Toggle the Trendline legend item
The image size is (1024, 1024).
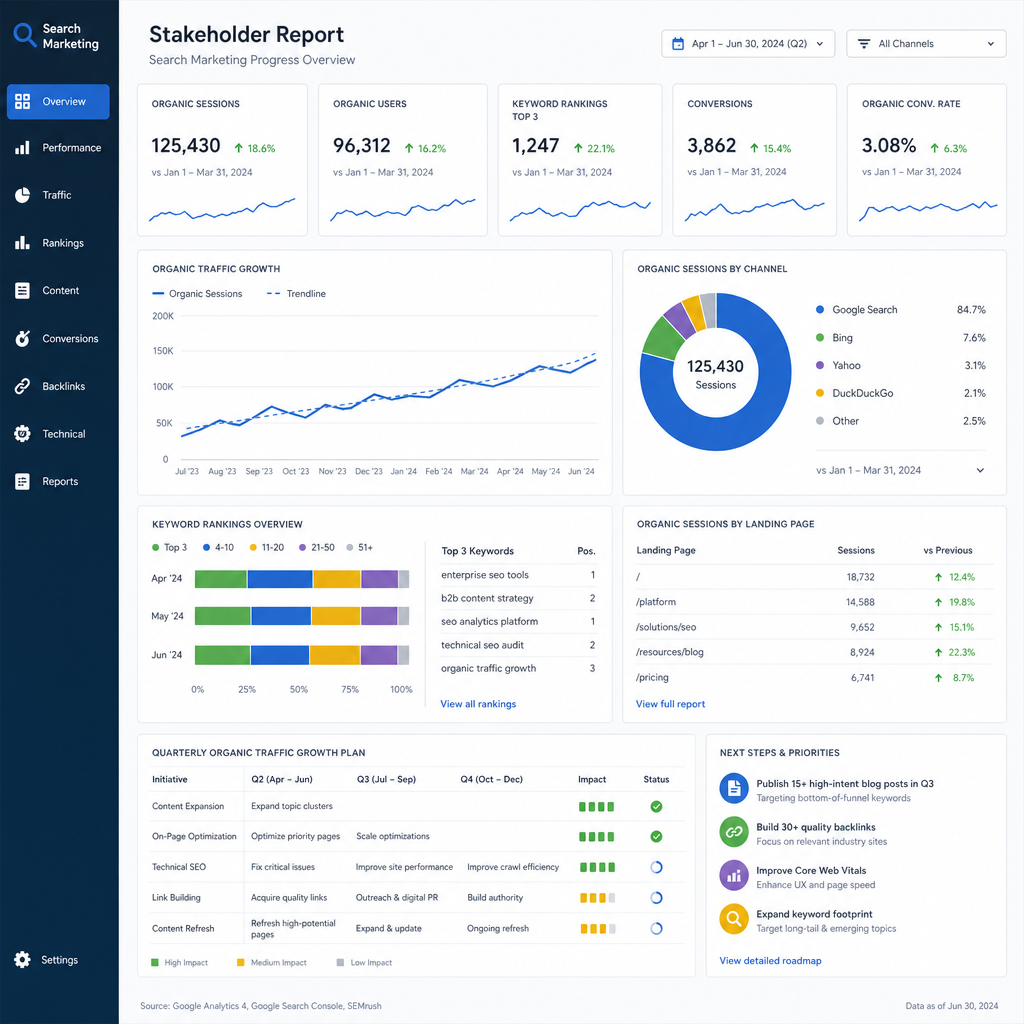tap(296, 294)
